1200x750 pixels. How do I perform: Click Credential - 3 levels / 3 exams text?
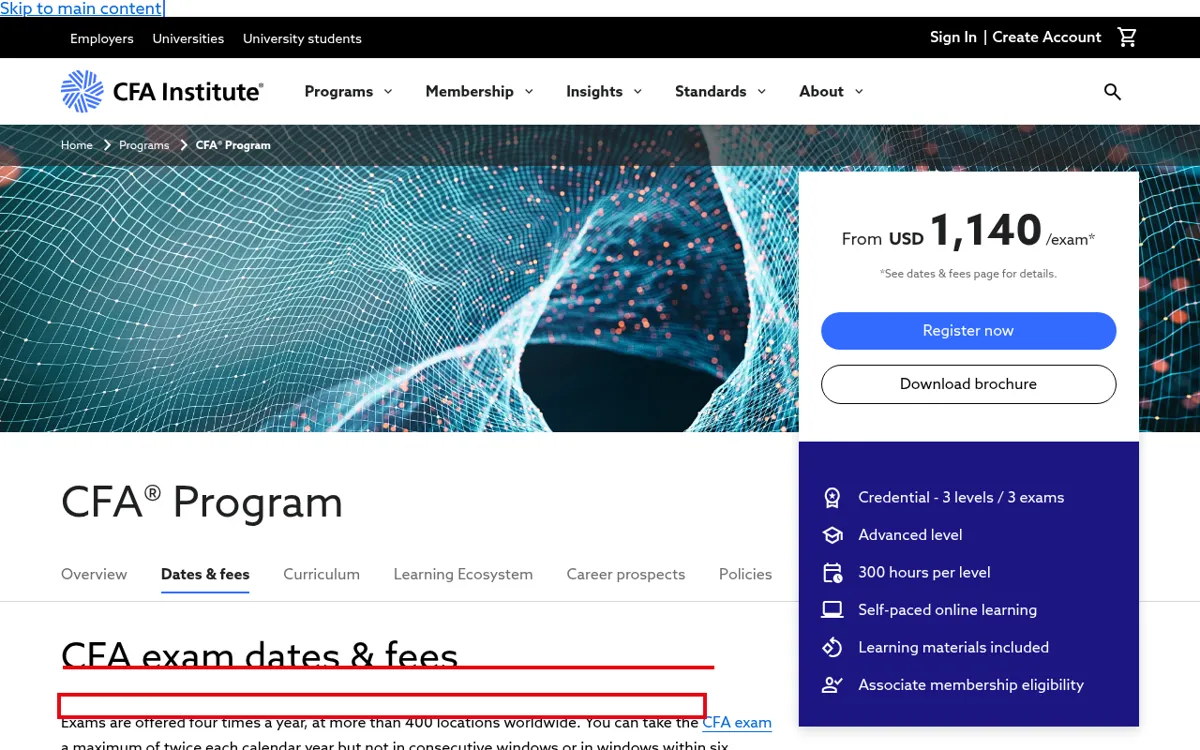(961, 497)
